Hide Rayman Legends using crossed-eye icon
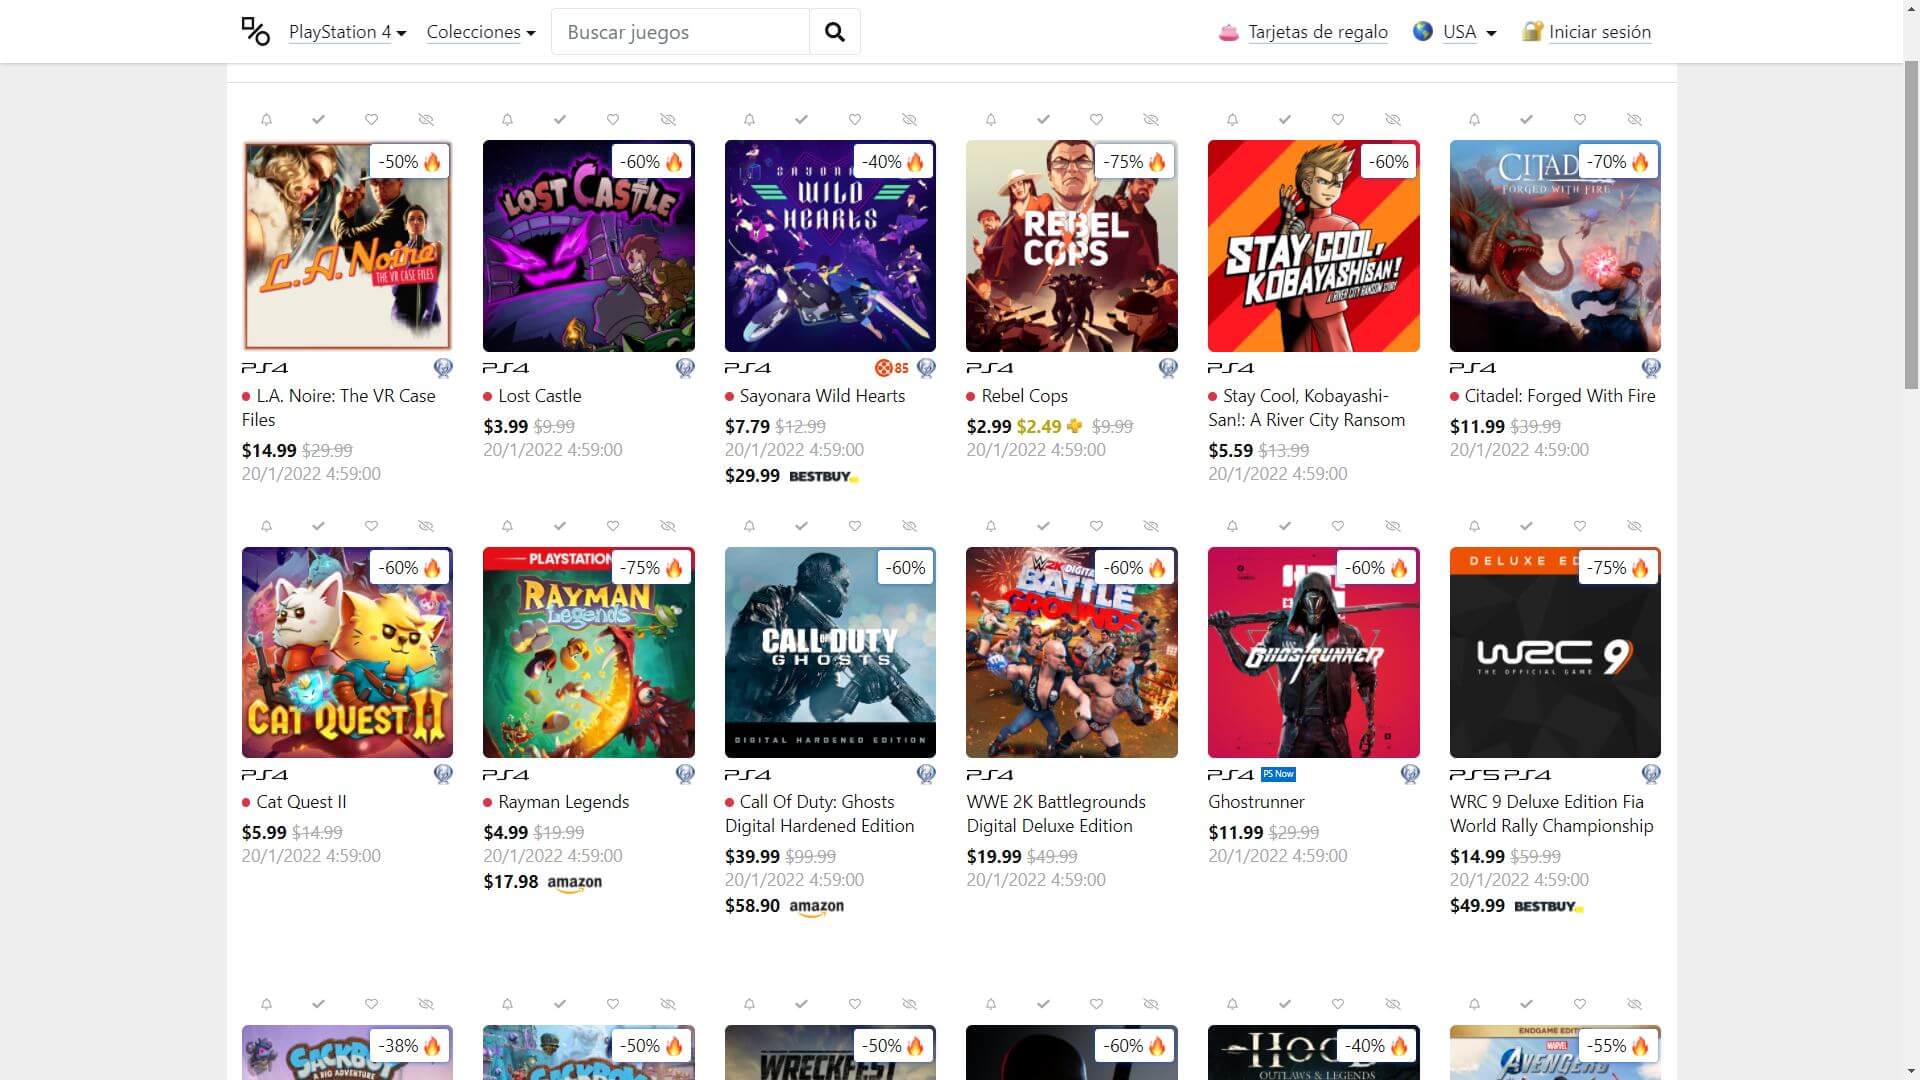 (x=667, y=526)
